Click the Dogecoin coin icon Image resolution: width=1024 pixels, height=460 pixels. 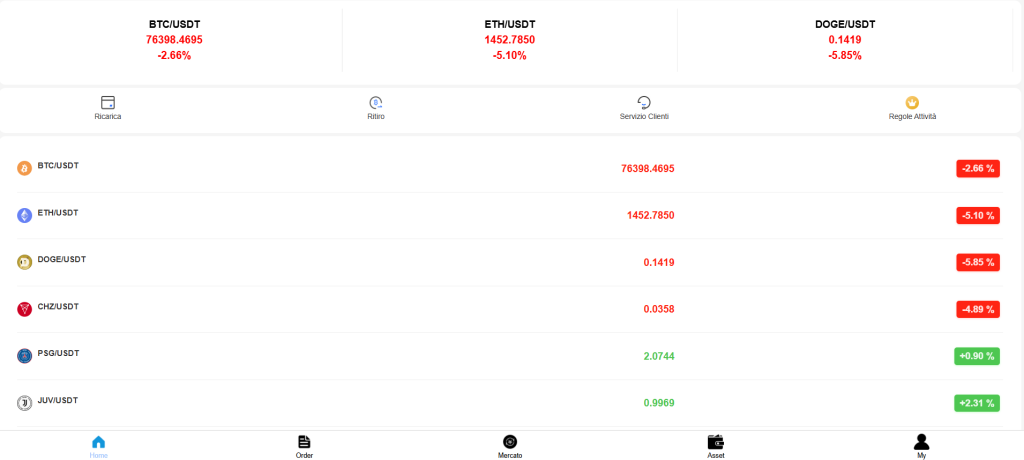click(24, 263)
